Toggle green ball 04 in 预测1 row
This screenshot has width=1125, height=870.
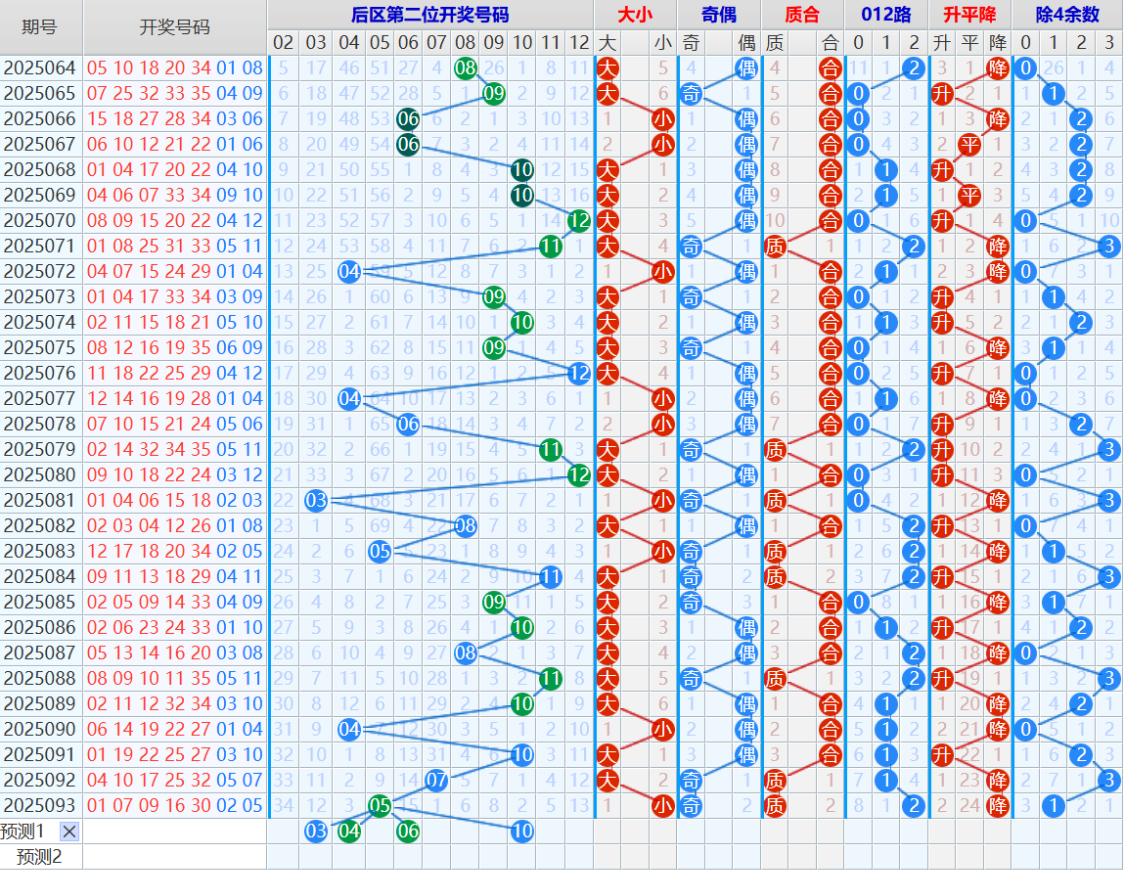349,831
